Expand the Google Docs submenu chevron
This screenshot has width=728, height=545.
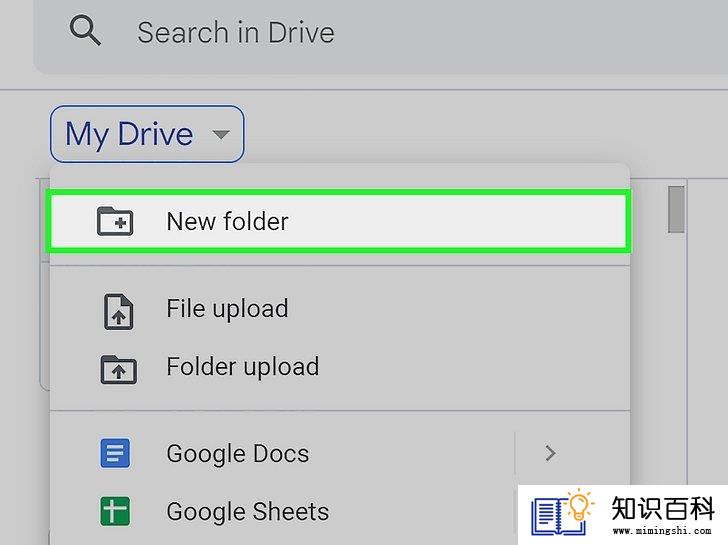(x=551, y=453)
